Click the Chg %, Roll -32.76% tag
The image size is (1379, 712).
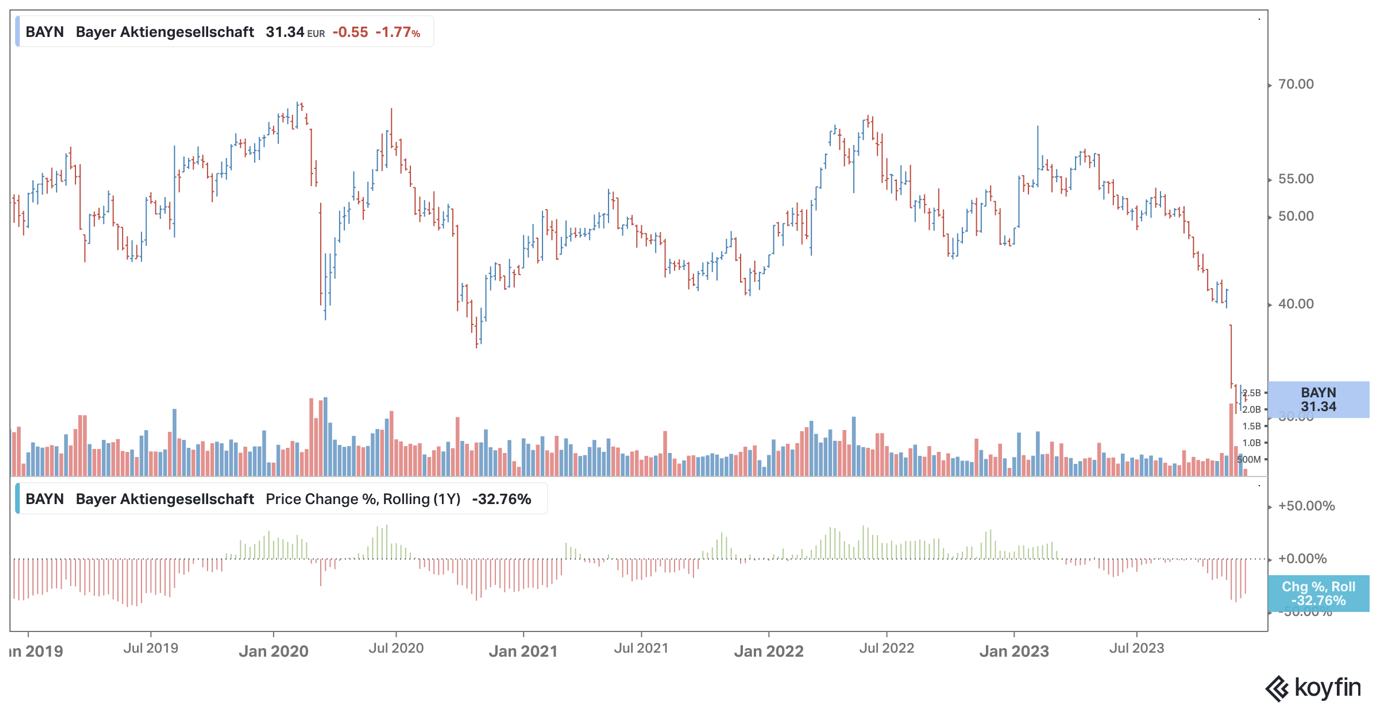tap(1318, 594)
